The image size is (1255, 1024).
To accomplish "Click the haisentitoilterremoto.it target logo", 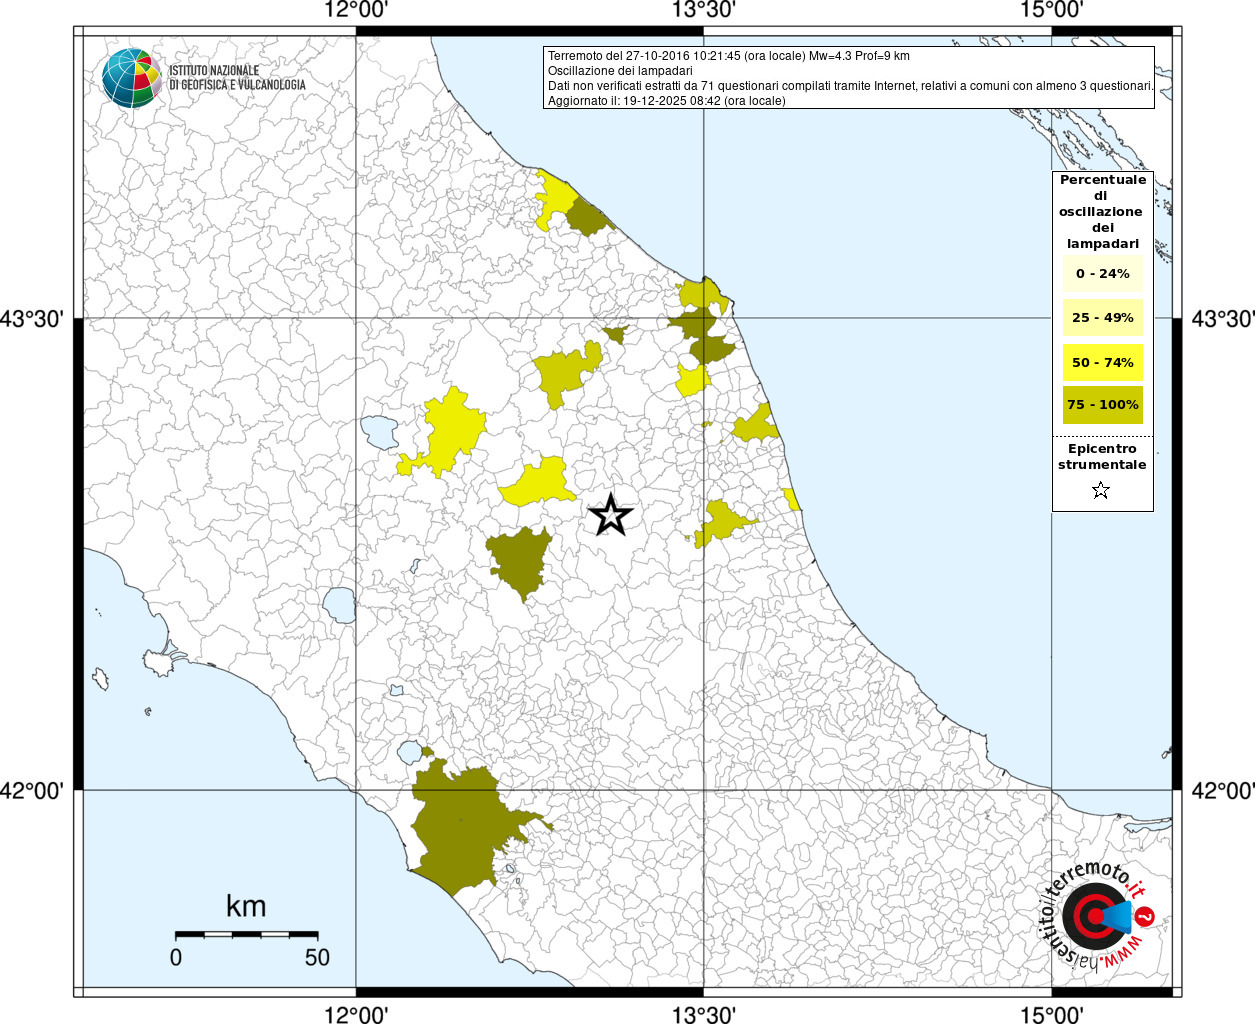I will click(1095, 916).
